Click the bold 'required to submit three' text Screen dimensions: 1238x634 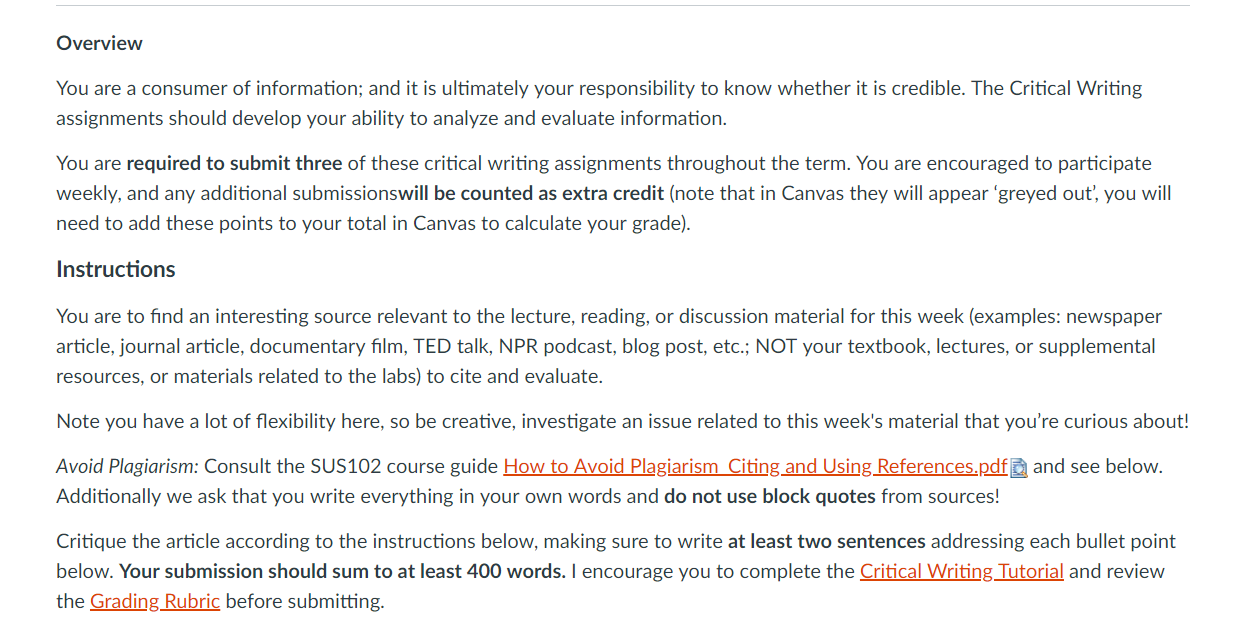click(234, 163)
